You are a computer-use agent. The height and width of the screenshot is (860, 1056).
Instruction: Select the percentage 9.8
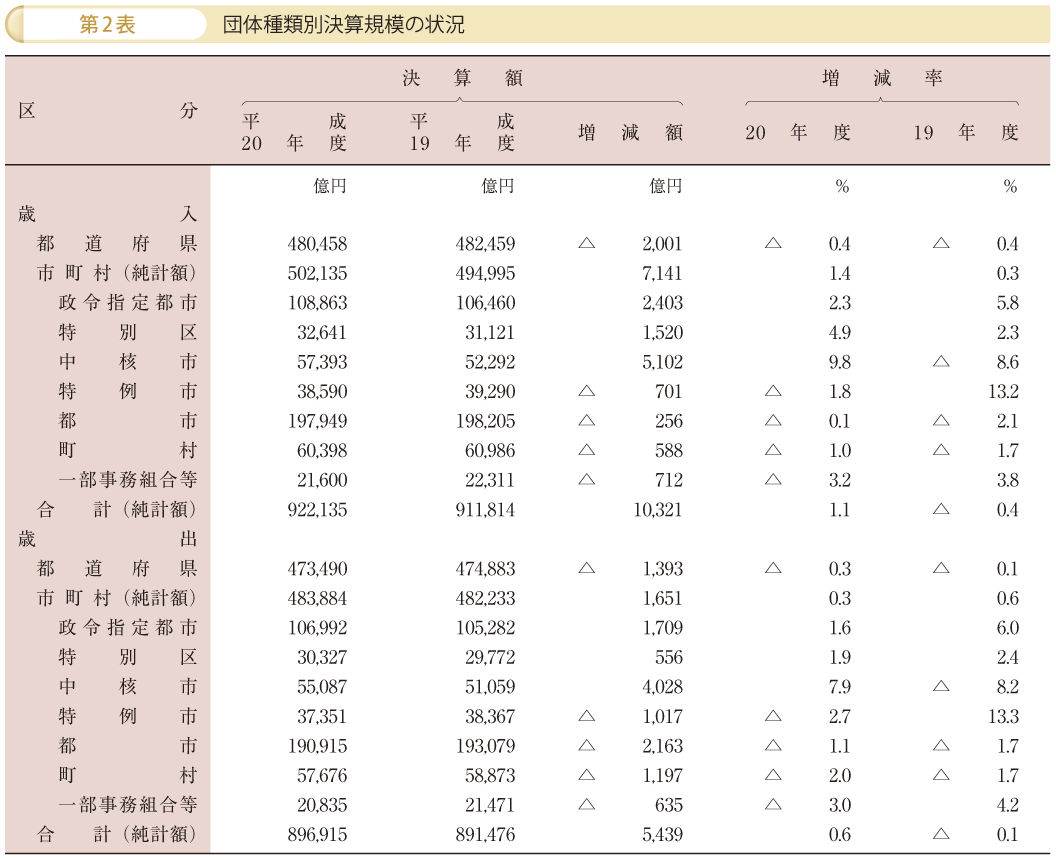coord(840,362)
